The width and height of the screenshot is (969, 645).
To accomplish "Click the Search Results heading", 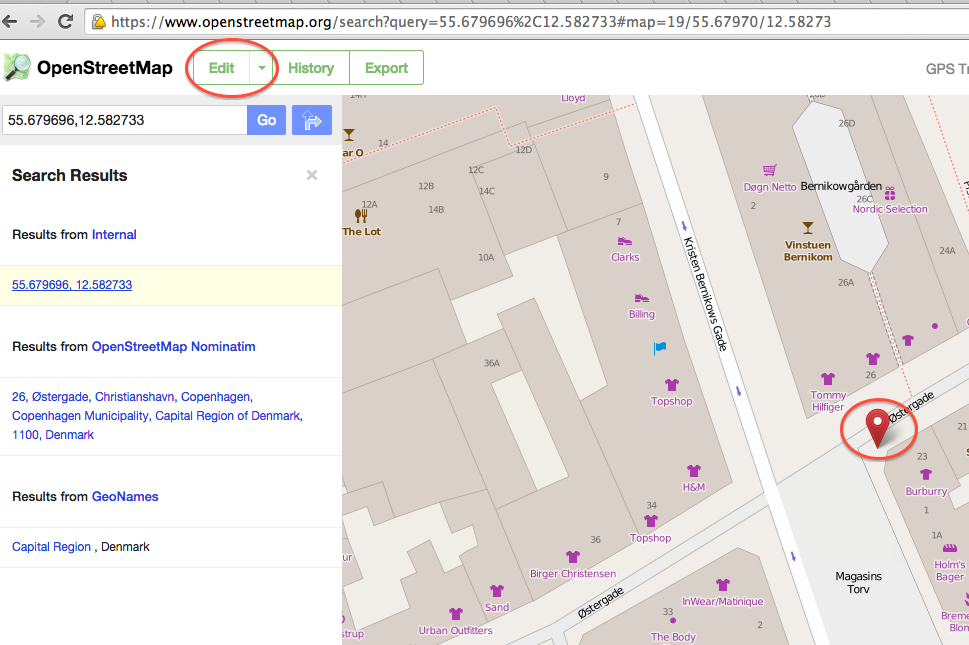I will pyautogui.click(x=69, y=175).
